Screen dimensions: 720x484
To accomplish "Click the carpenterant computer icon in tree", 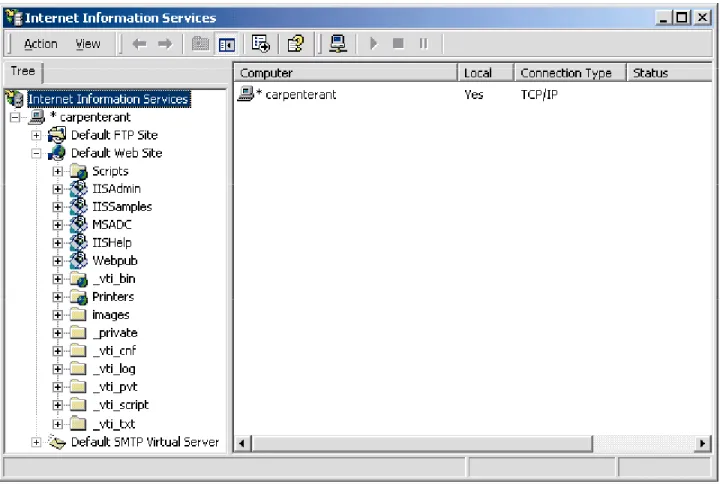I will click(x=37, y=117).
